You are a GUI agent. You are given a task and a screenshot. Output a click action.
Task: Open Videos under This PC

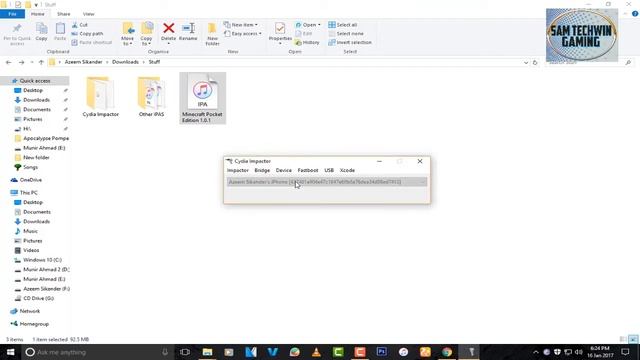click(x=31, y=250)
